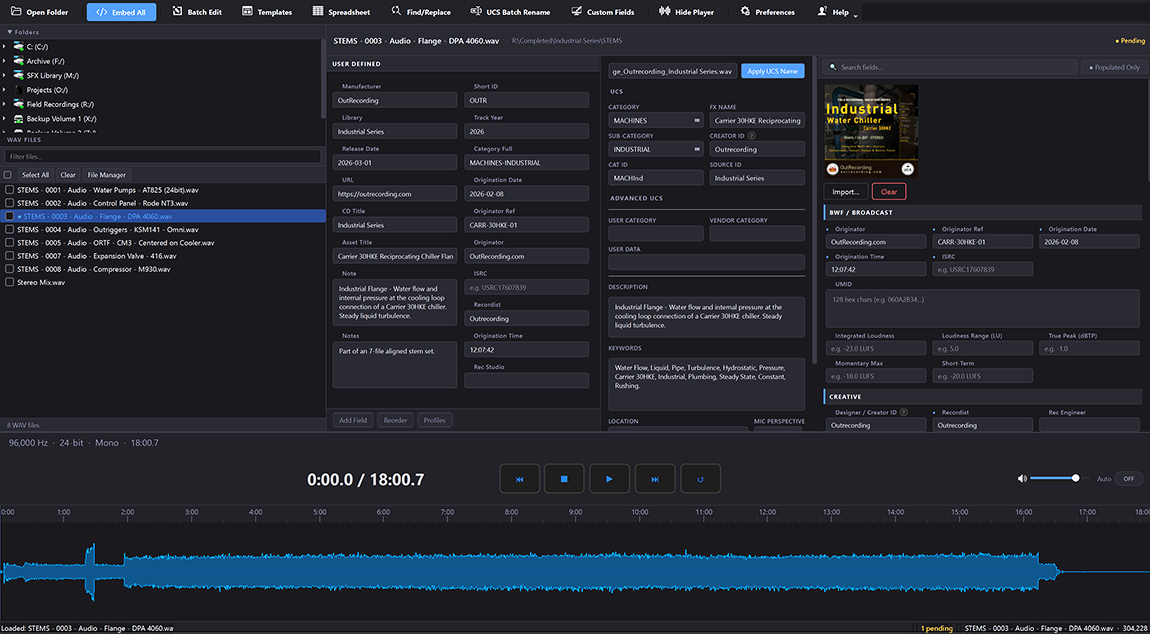This screenshot has width=1150, height=634.
Task: Click the Apply UCS Name button
Action: point(773,71)
